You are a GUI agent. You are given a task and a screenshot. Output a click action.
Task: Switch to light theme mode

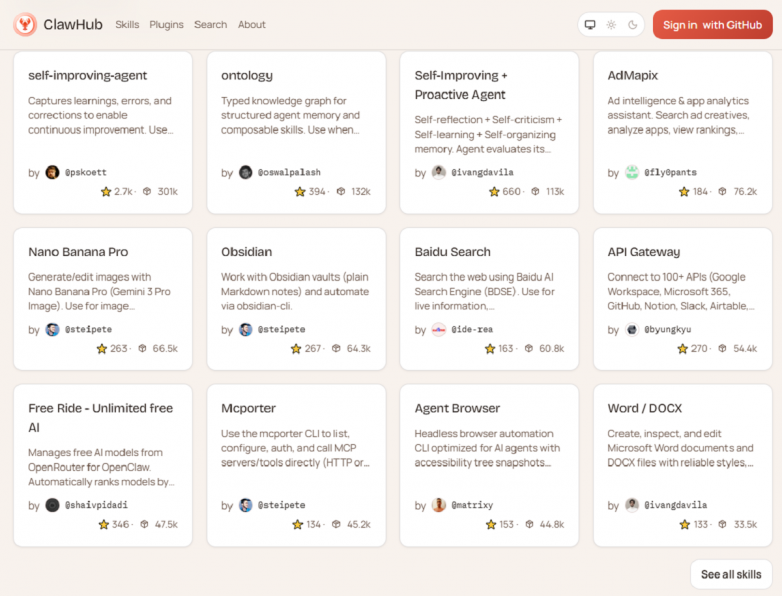pyautogui.click(x=611, y=24)
